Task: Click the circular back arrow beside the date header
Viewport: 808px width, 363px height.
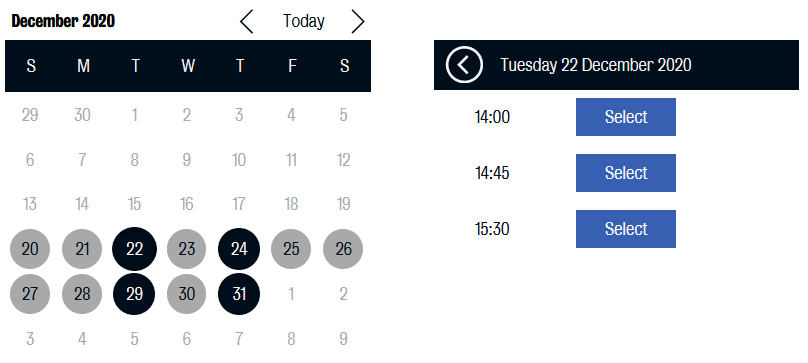Action: (x=464, y=65)
